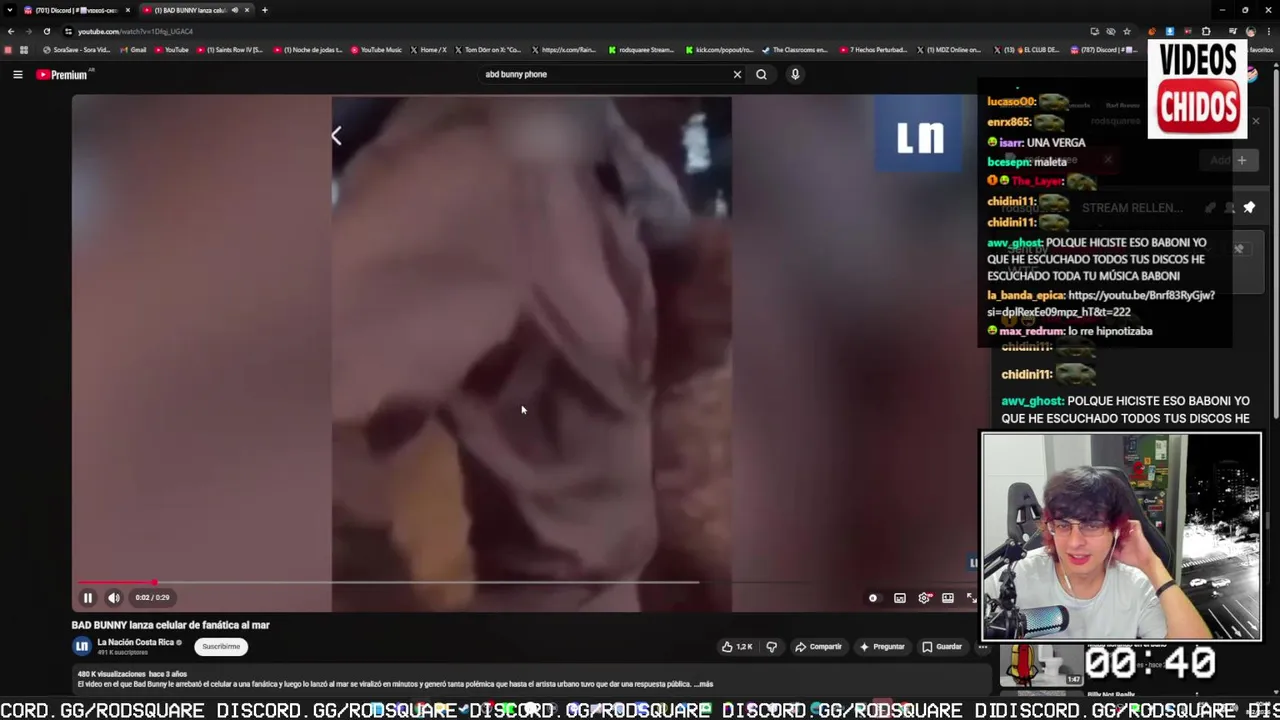Open the MDZ Online bookmark
This screenshot has height=720, width=1280.
pyautogui.click(x=949, y=50)
